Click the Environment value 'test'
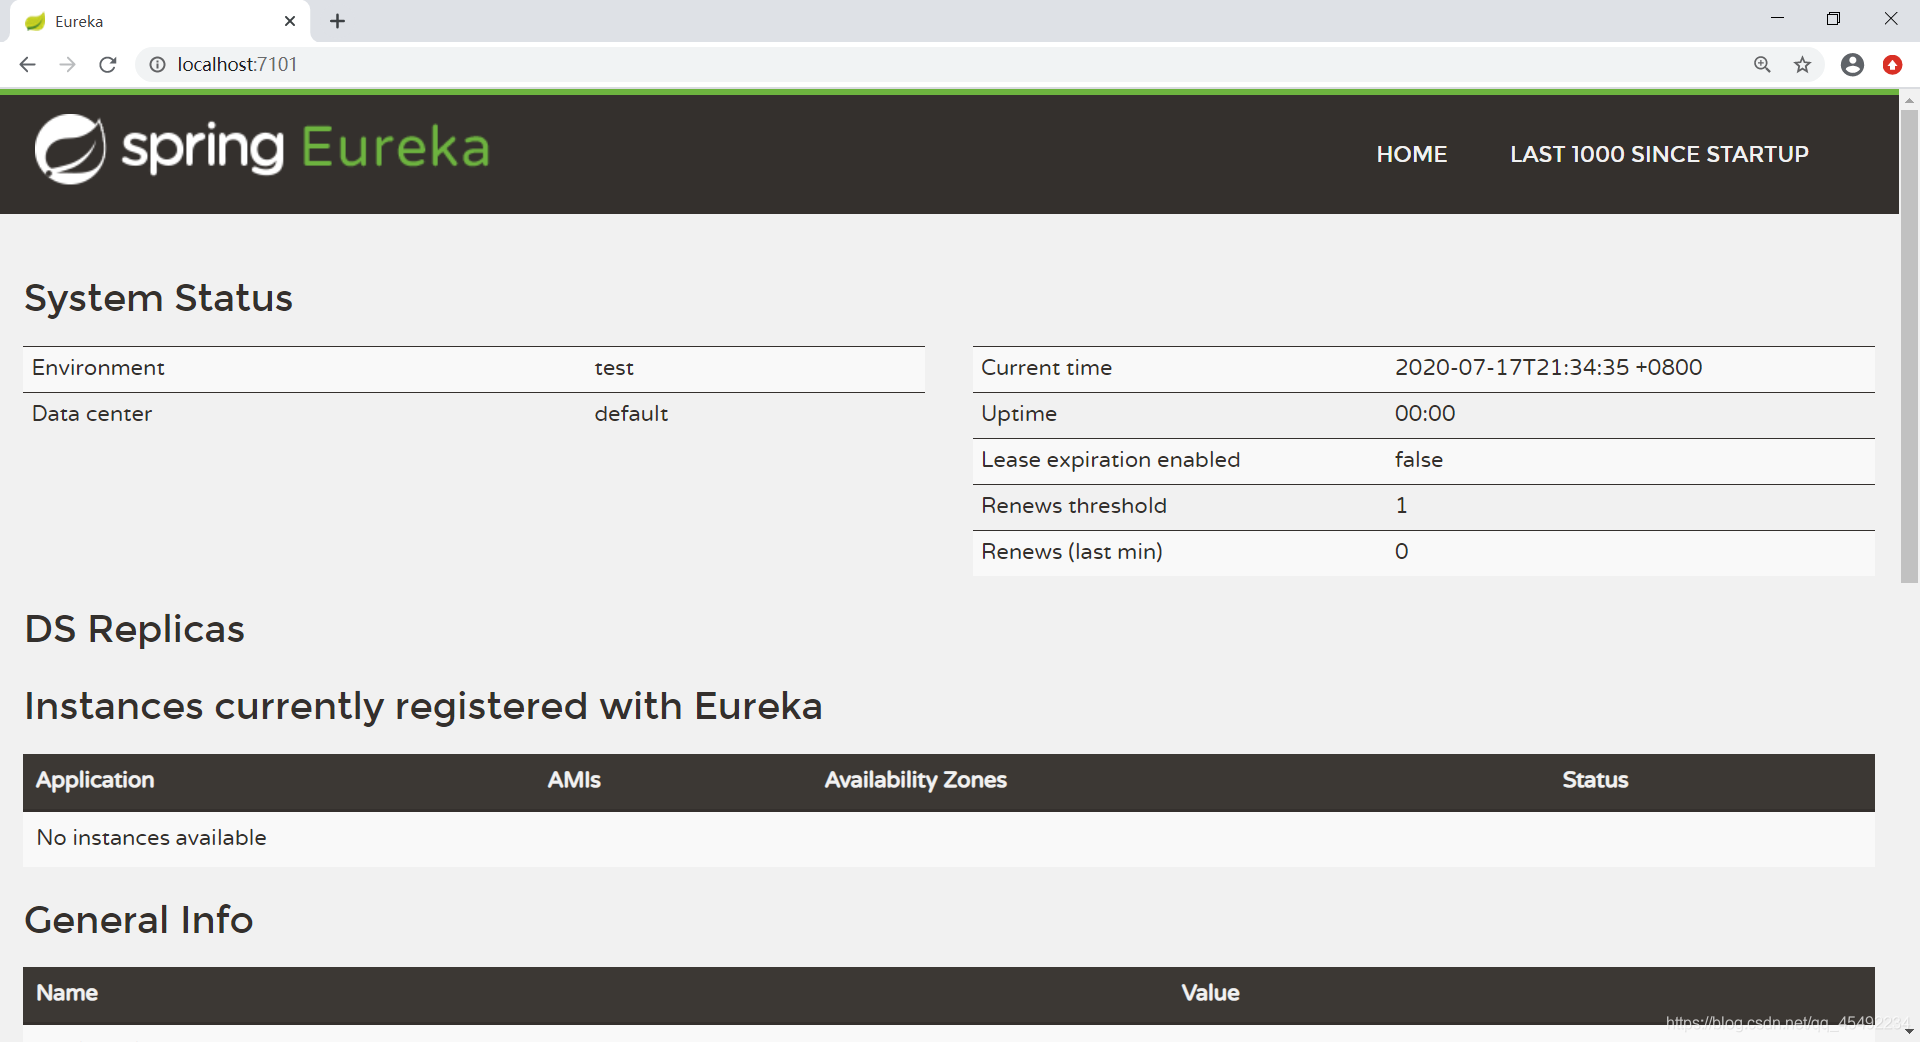This screenshot has height=1042, width=1920. pyautogui.click(x=614, y=368)
